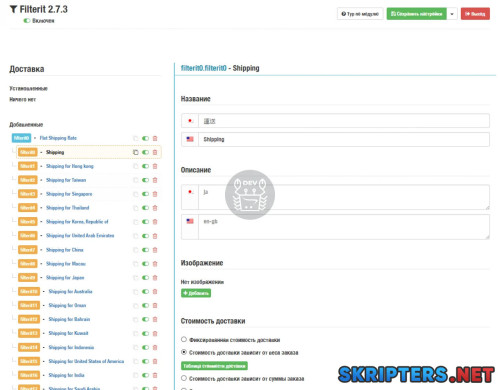Viewport: 500px width, 390px height.
Task: Disable Shipping for Singapore switch
Action: coord(145,194)
